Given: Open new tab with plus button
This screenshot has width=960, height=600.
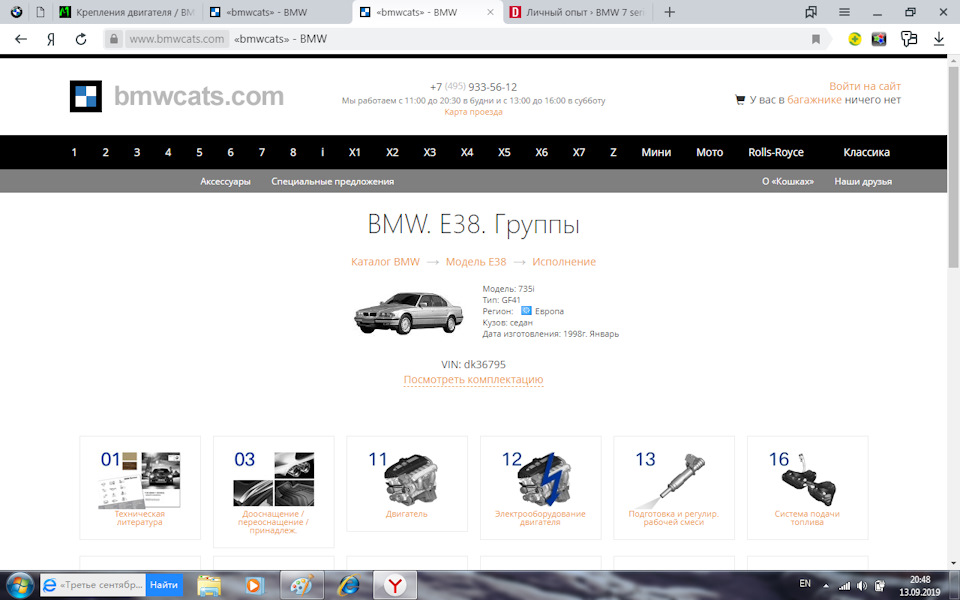Looking at the screenshot, I should 670,12.
